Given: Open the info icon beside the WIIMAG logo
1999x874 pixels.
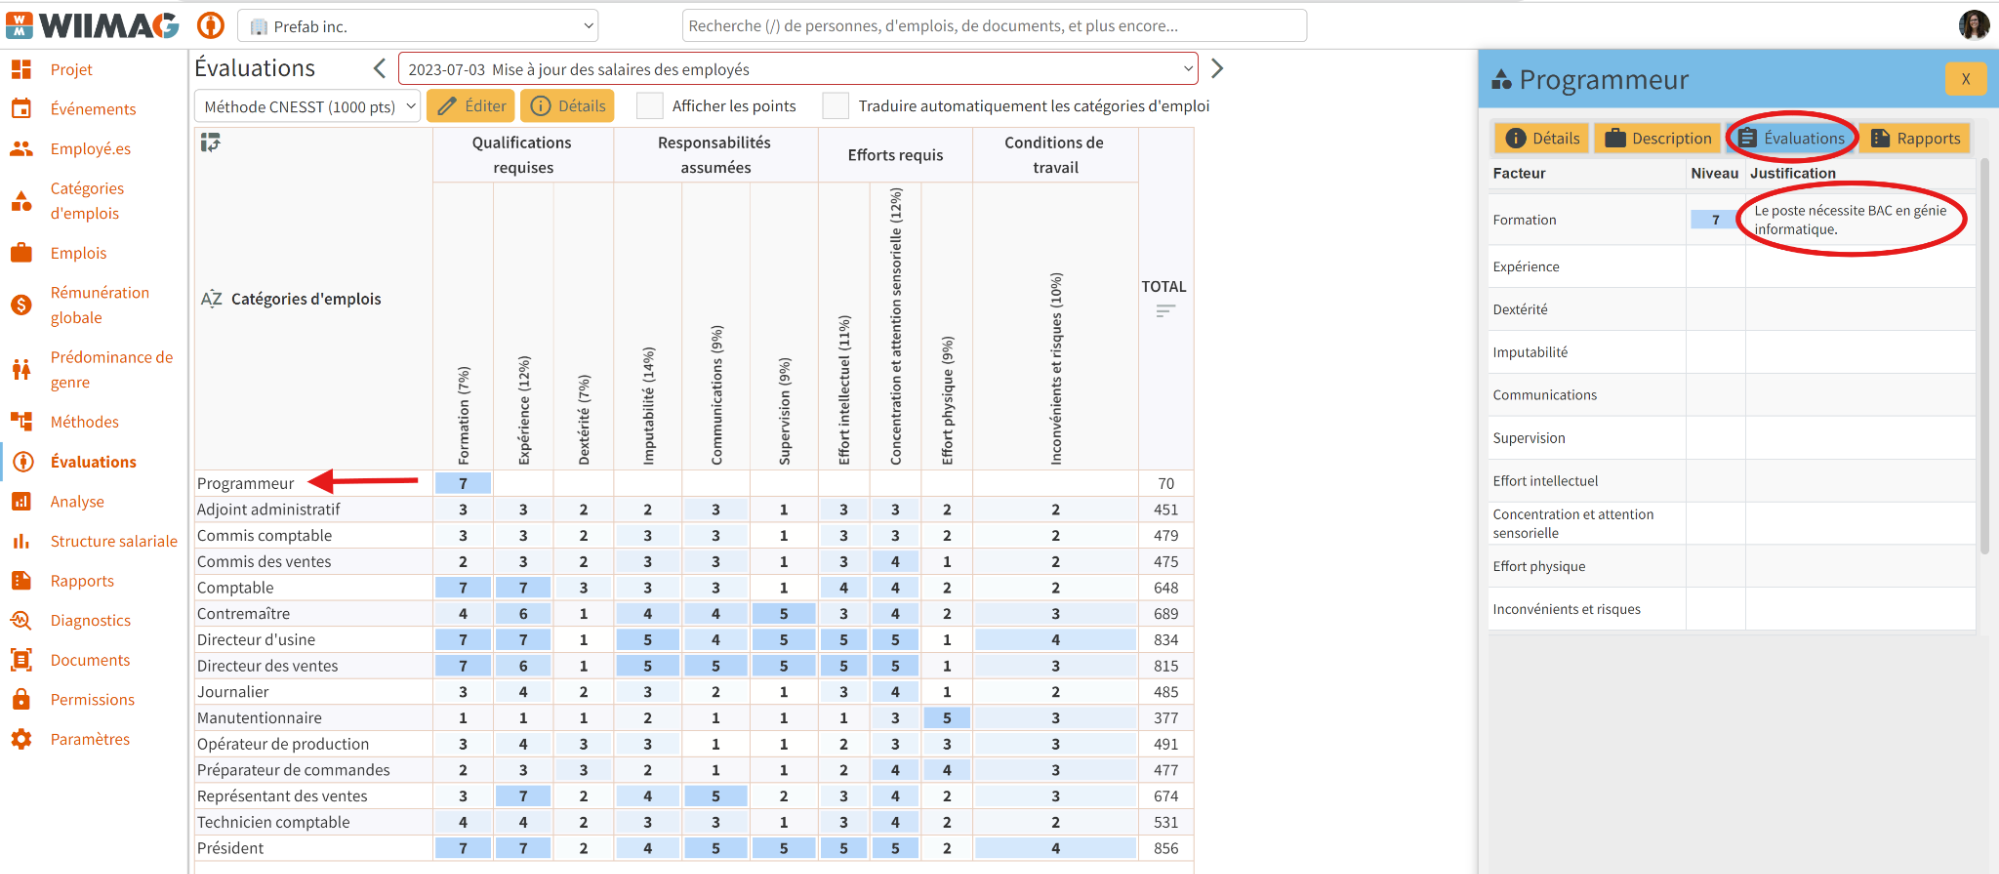Looking at the screenshot, I should pyautogui.click(x=210, y=25).
